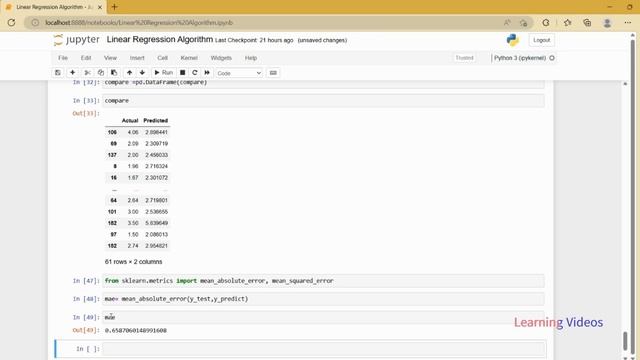The width and height of the screenshot is (640, 360).
Task: Click the cell containing compare
Action: [323, 100]
